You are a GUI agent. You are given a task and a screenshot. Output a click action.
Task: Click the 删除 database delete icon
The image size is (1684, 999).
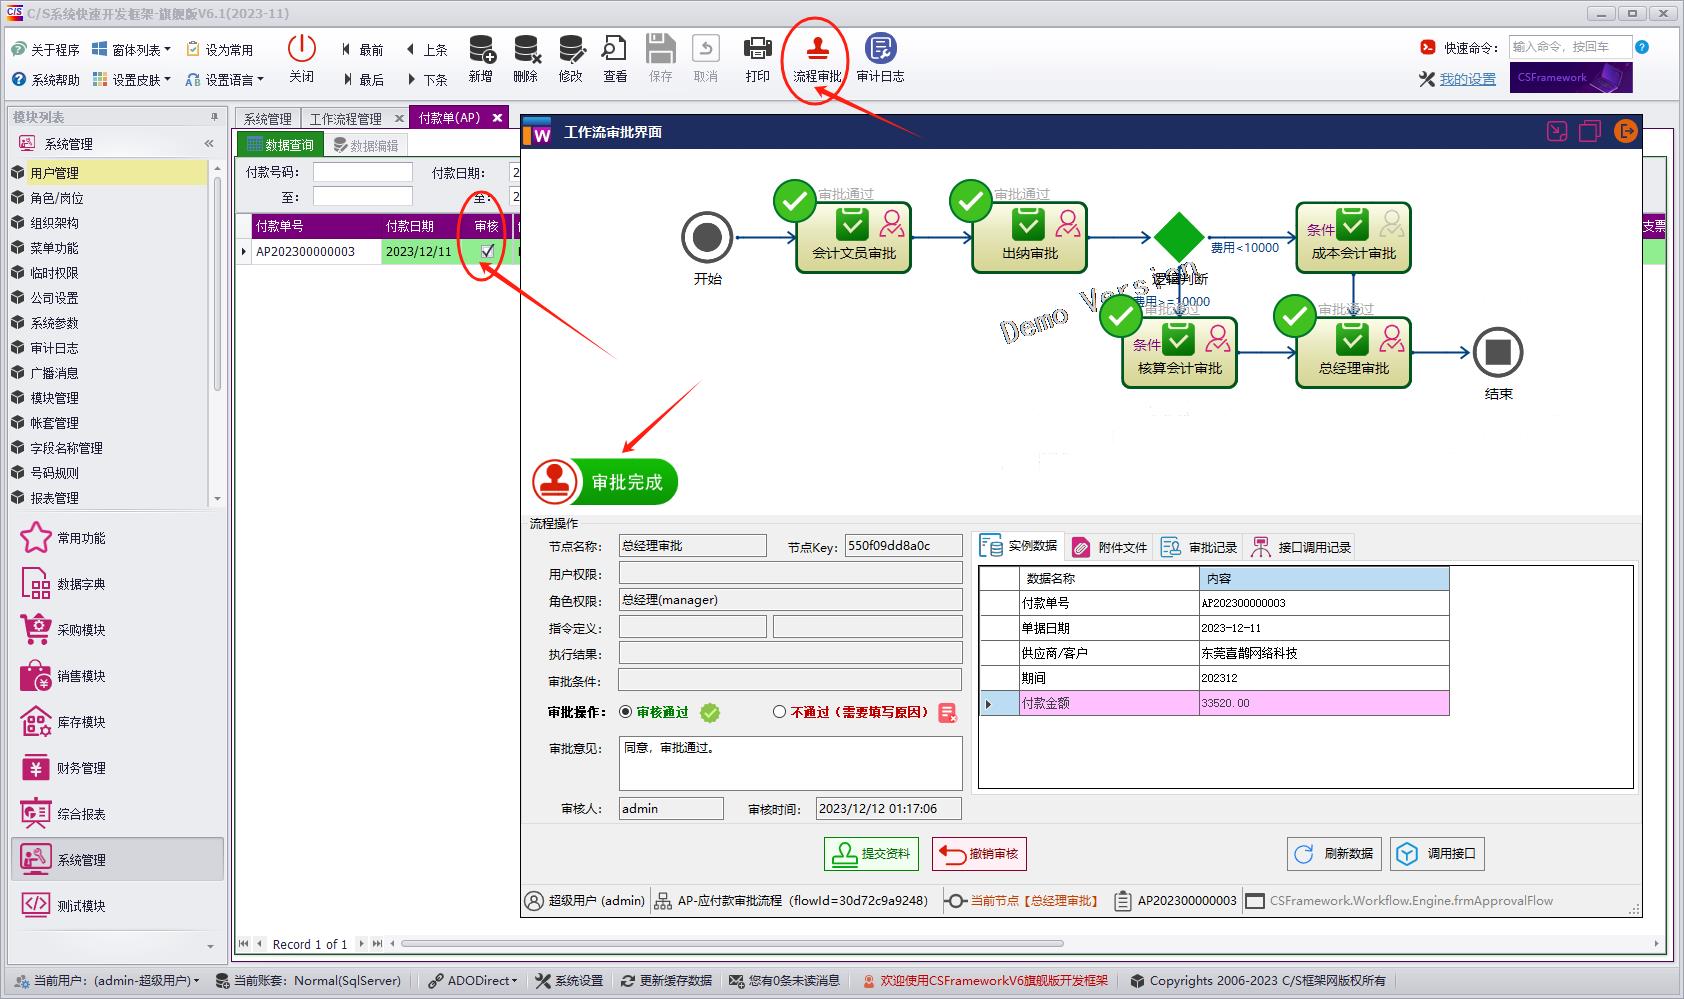click(x=525, y=49)
